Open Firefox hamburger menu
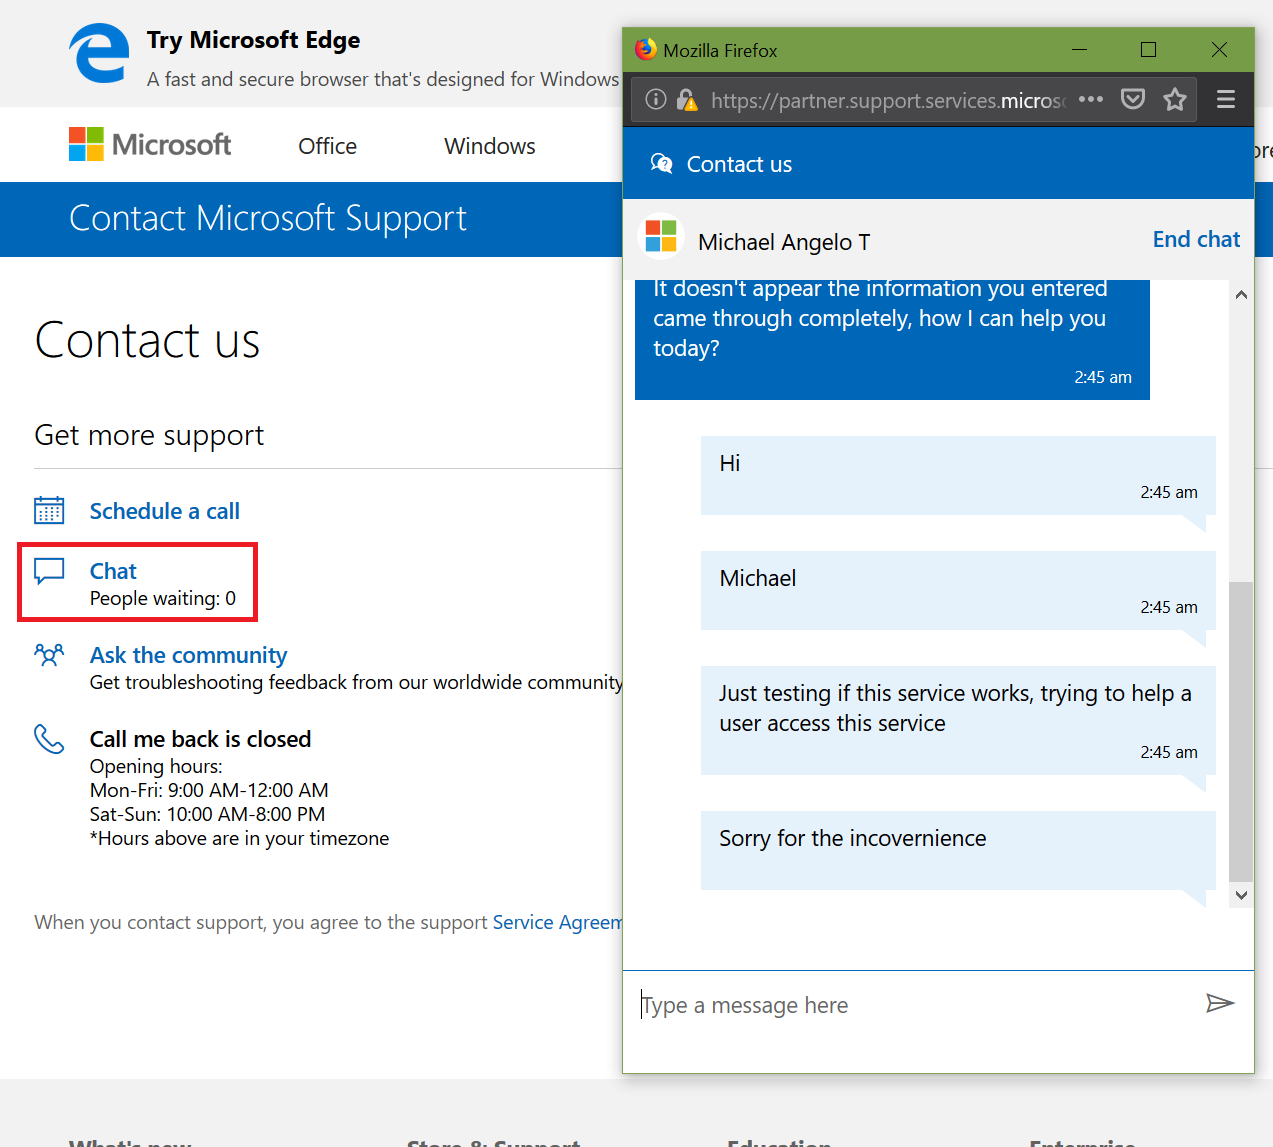The width and height of the screenshot is (1273, 1147). pos(1226,99)
